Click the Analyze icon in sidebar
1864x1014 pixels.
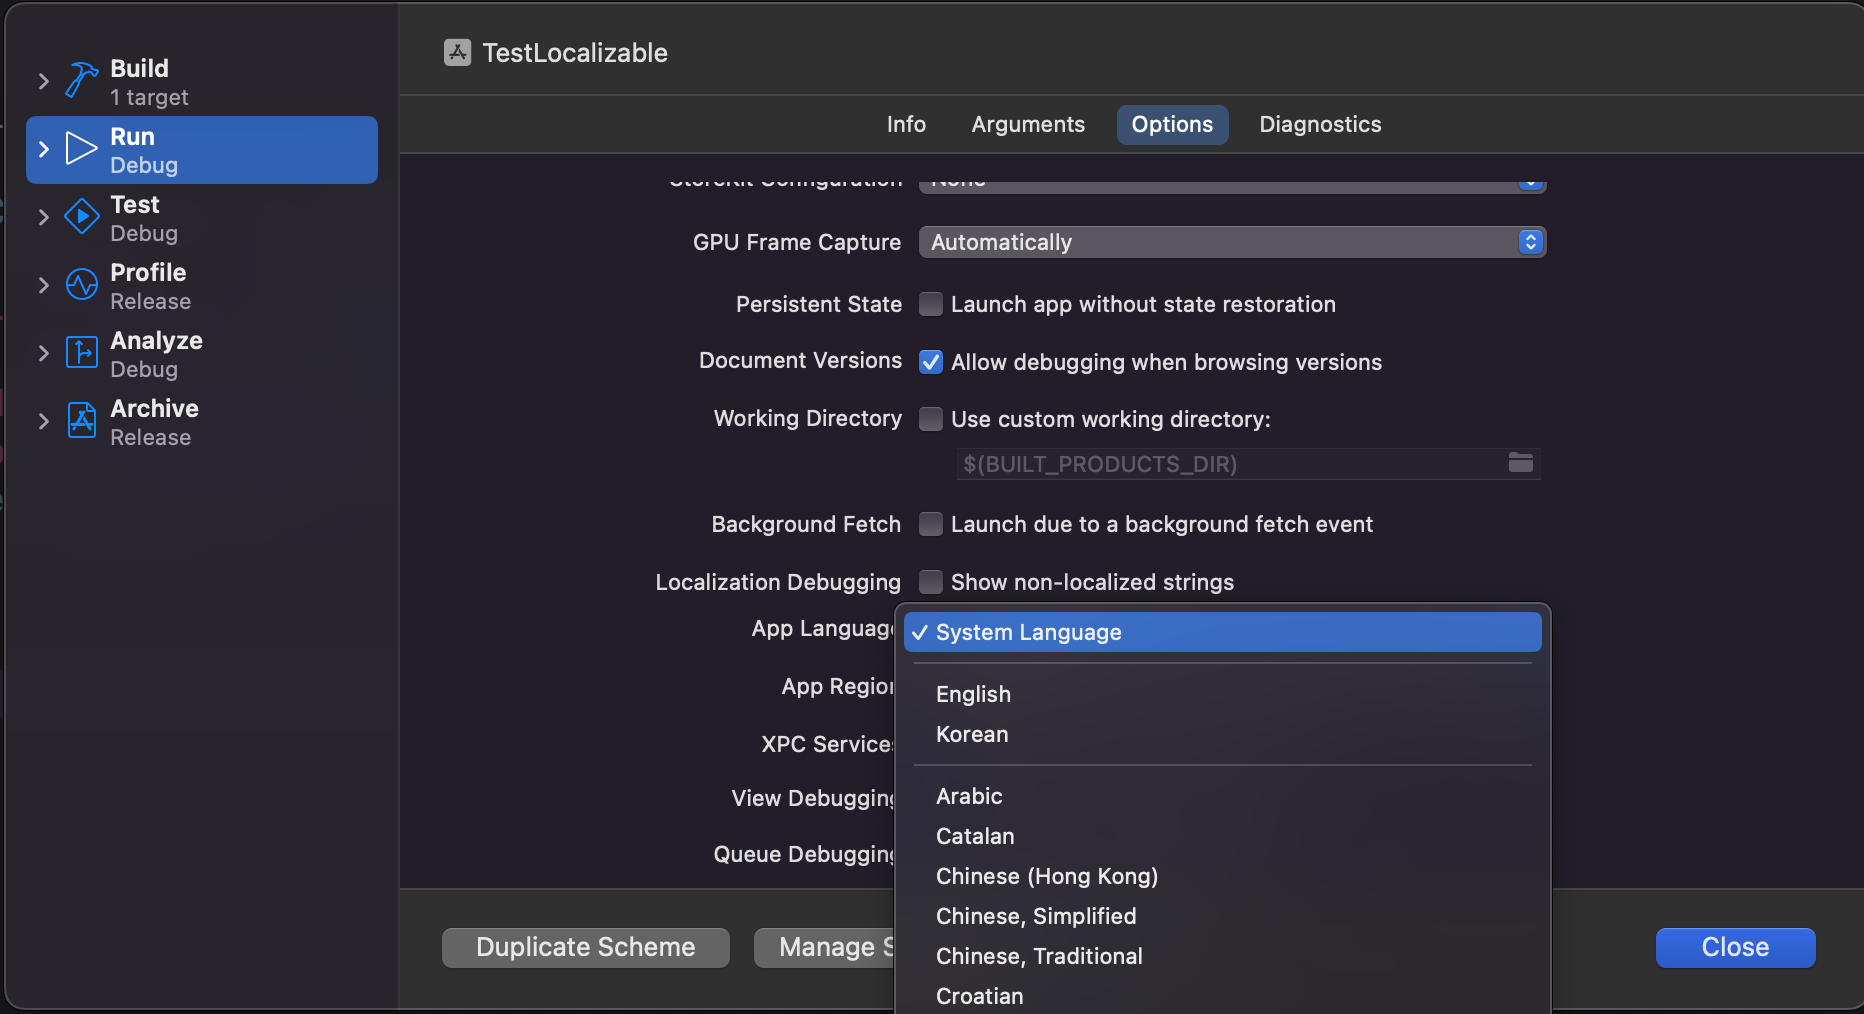pos(81,352)
